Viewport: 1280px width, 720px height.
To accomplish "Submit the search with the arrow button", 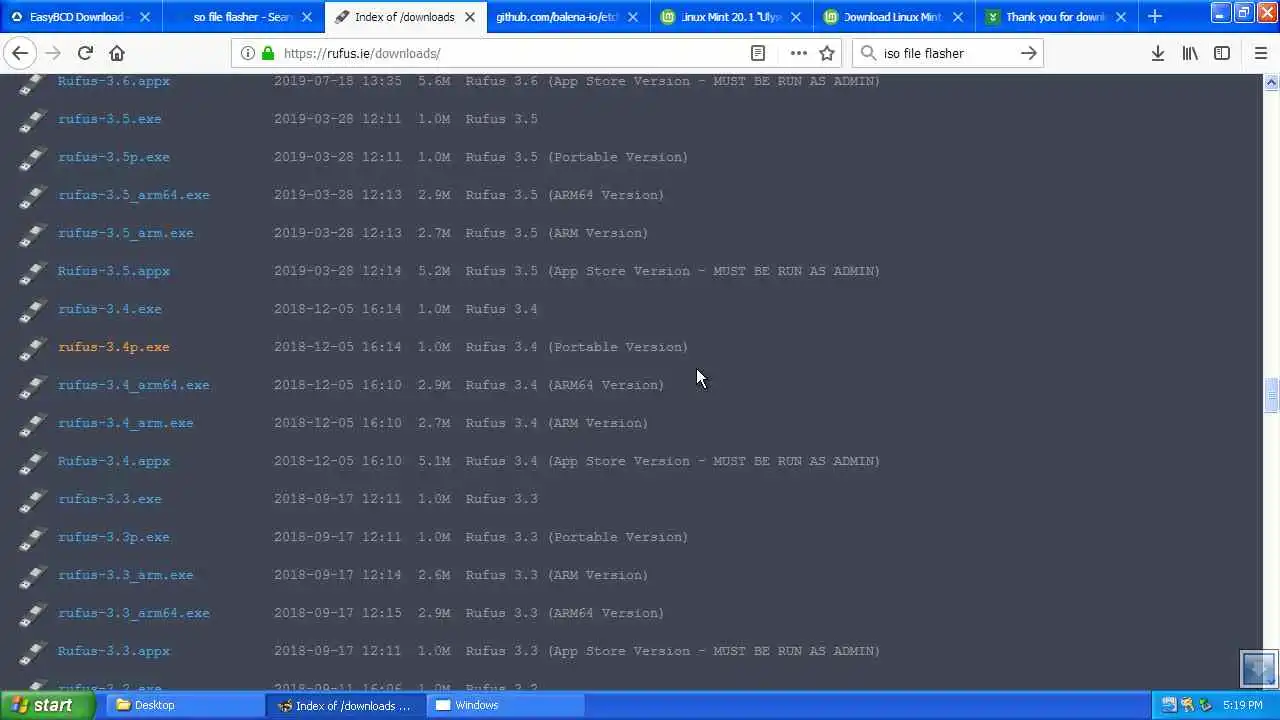I will 1028,53.
